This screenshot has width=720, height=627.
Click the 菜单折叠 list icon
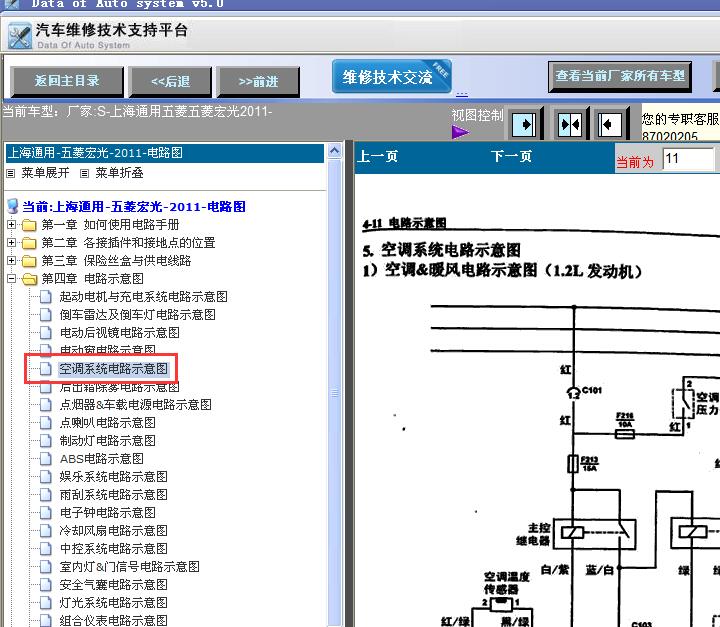click(84, 174)
